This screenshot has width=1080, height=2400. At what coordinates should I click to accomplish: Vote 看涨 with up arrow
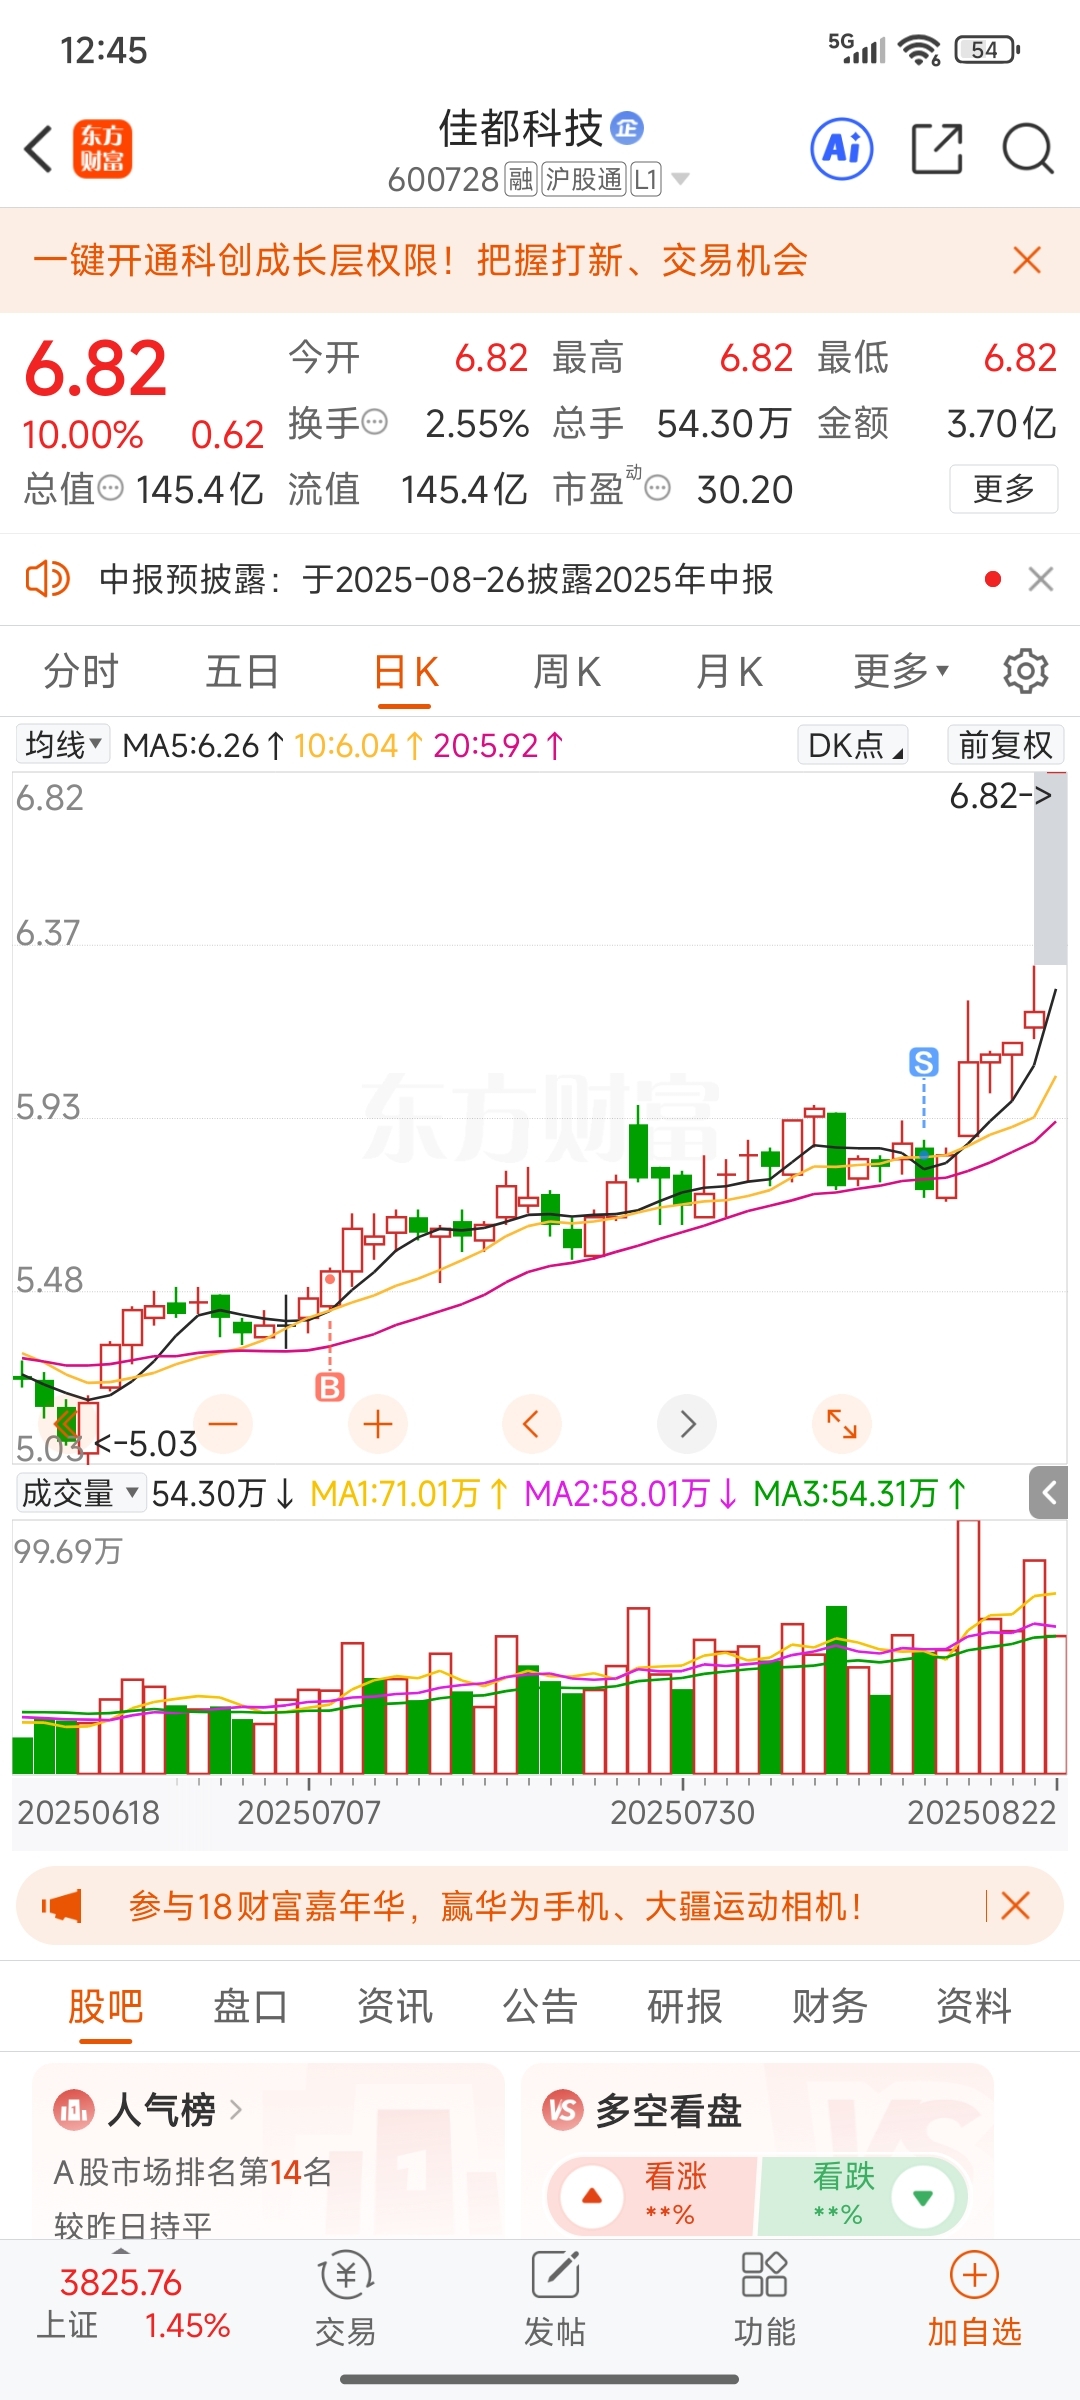click(592, 2196)
